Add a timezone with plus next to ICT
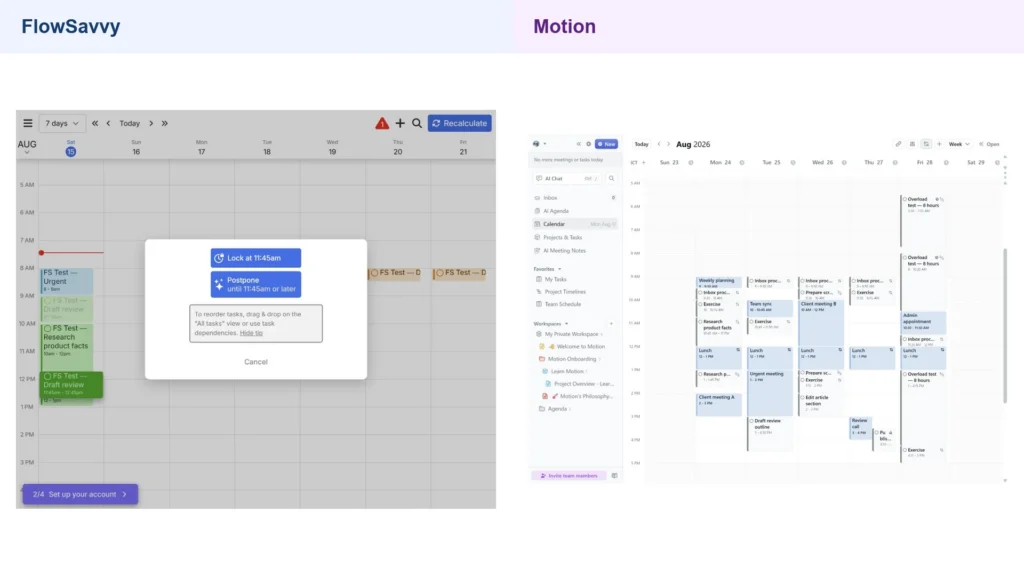The height and width of the screenshot is (576, 1024). tap(643, 163)
